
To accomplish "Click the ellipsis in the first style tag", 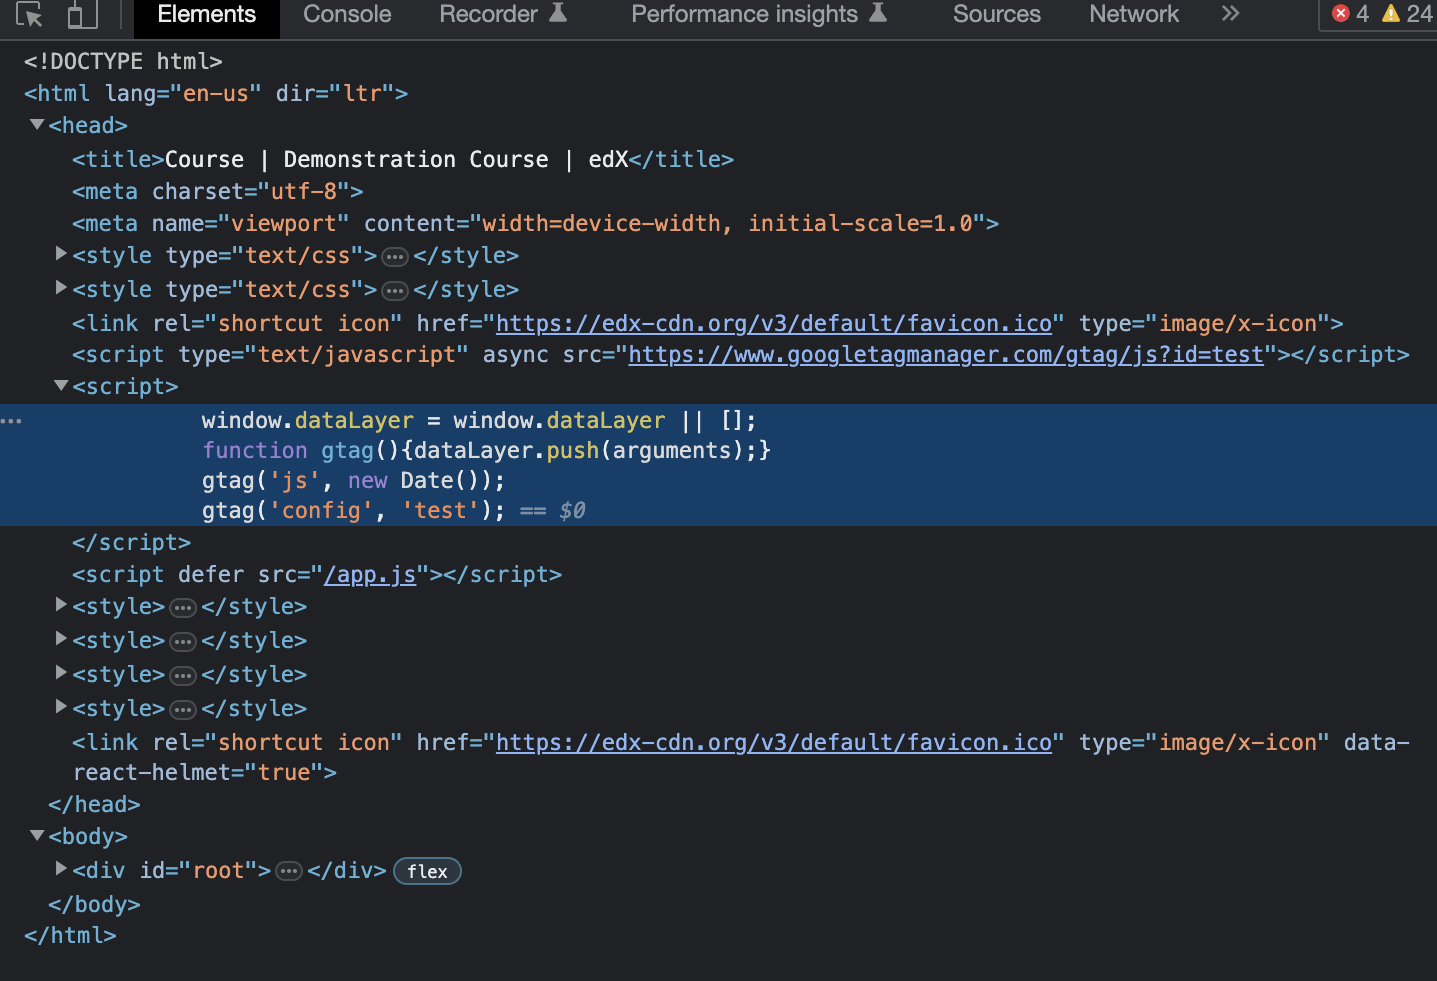I will [395, 256].
